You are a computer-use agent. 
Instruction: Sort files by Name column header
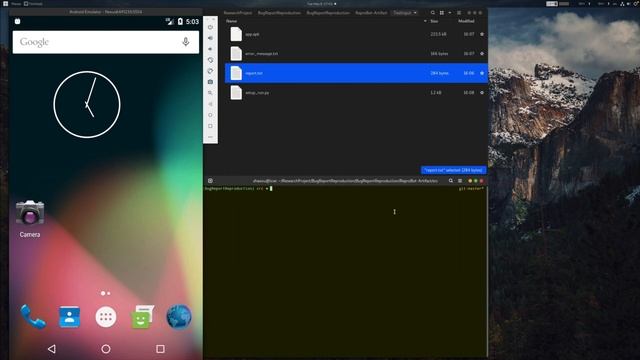pos(231,21)
